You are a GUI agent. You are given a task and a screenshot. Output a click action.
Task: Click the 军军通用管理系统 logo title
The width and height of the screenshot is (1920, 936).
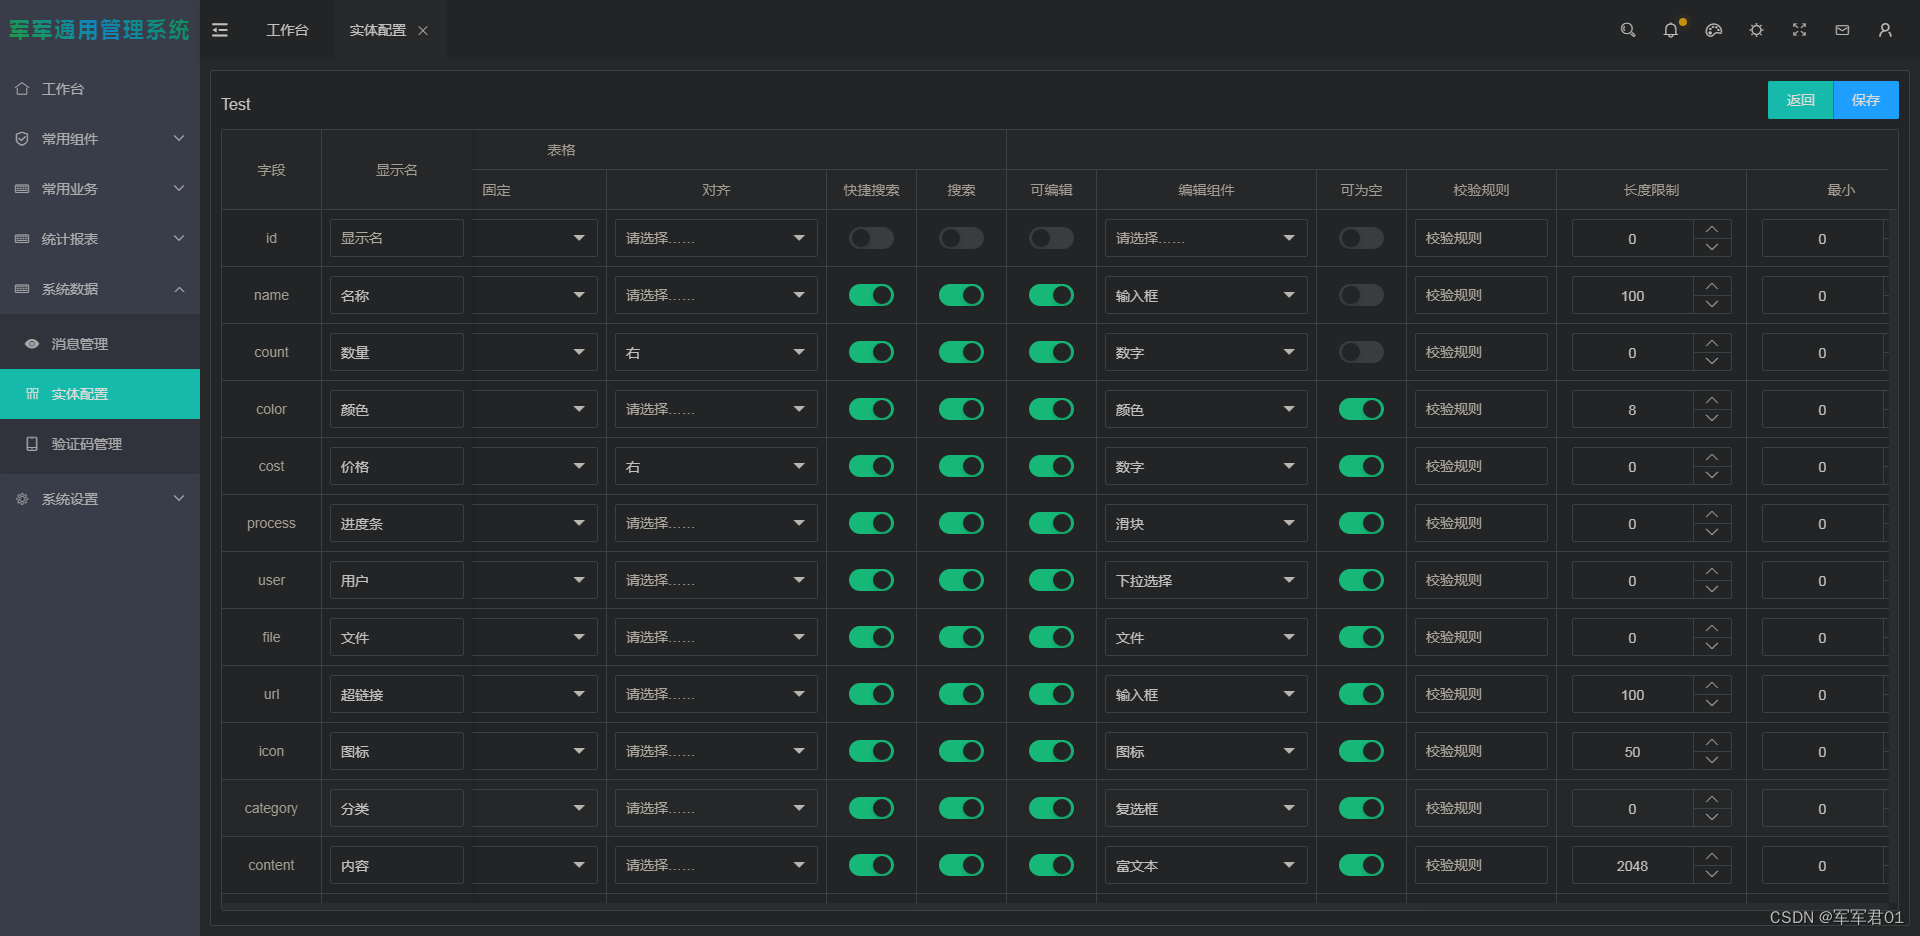click(x=99, y=30)
